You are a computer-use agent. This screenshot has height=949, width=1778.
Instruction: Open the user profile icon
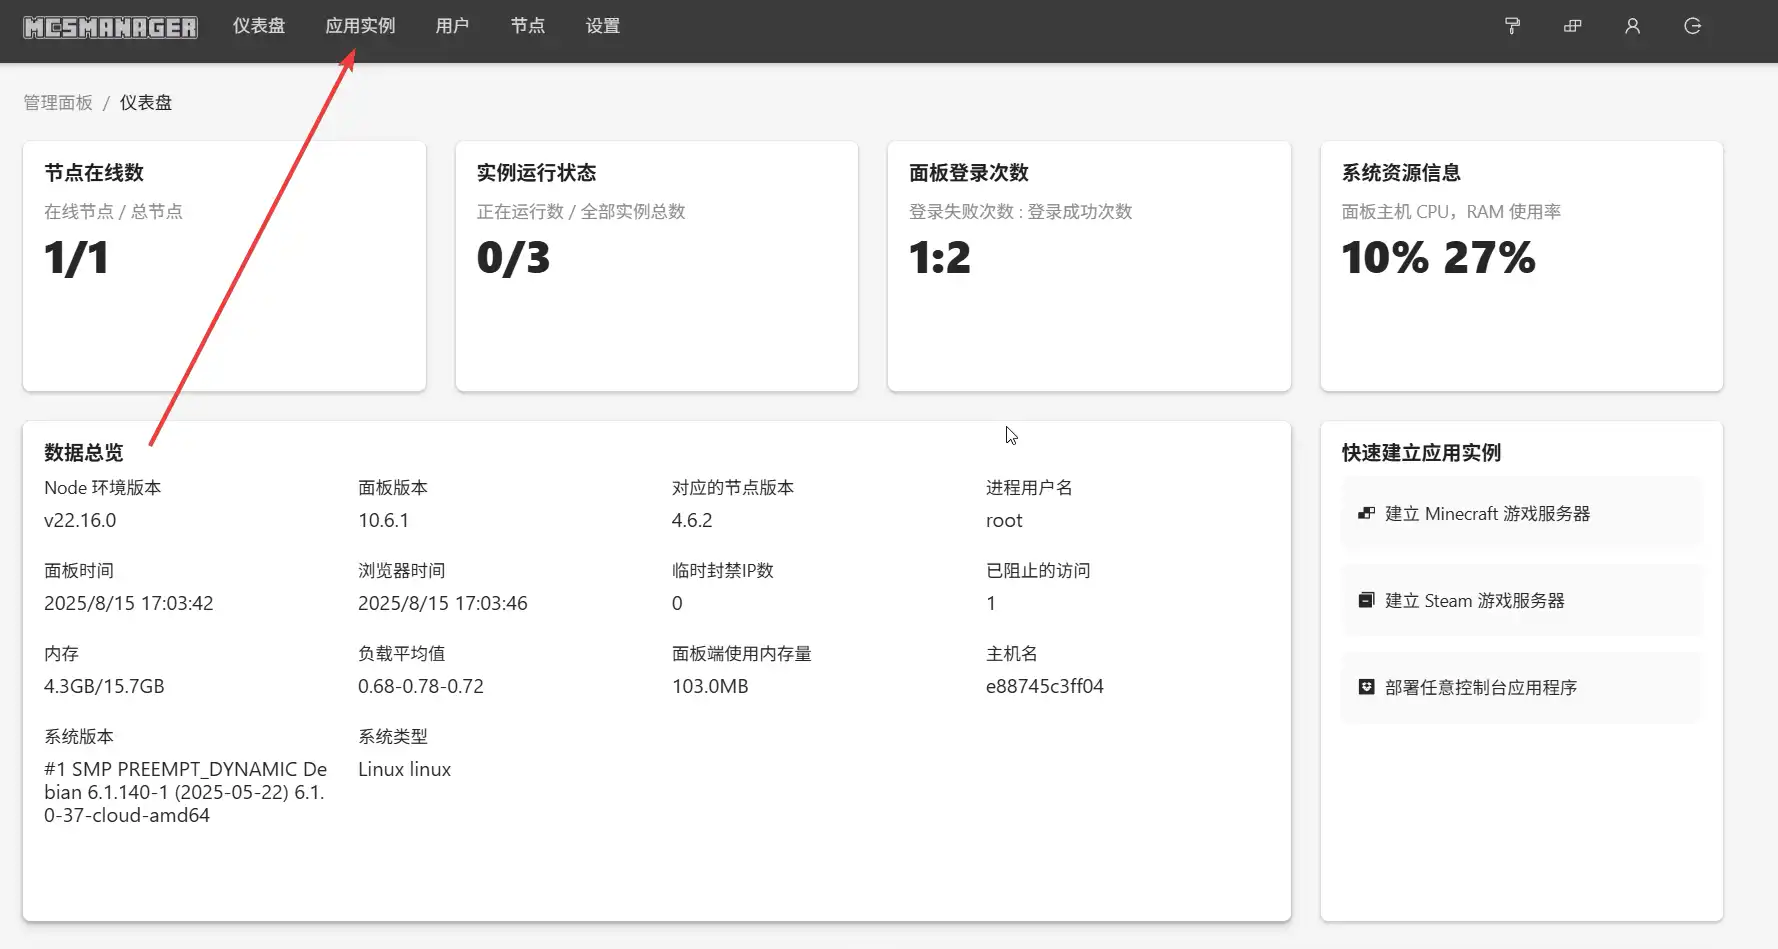[1632, 26]
